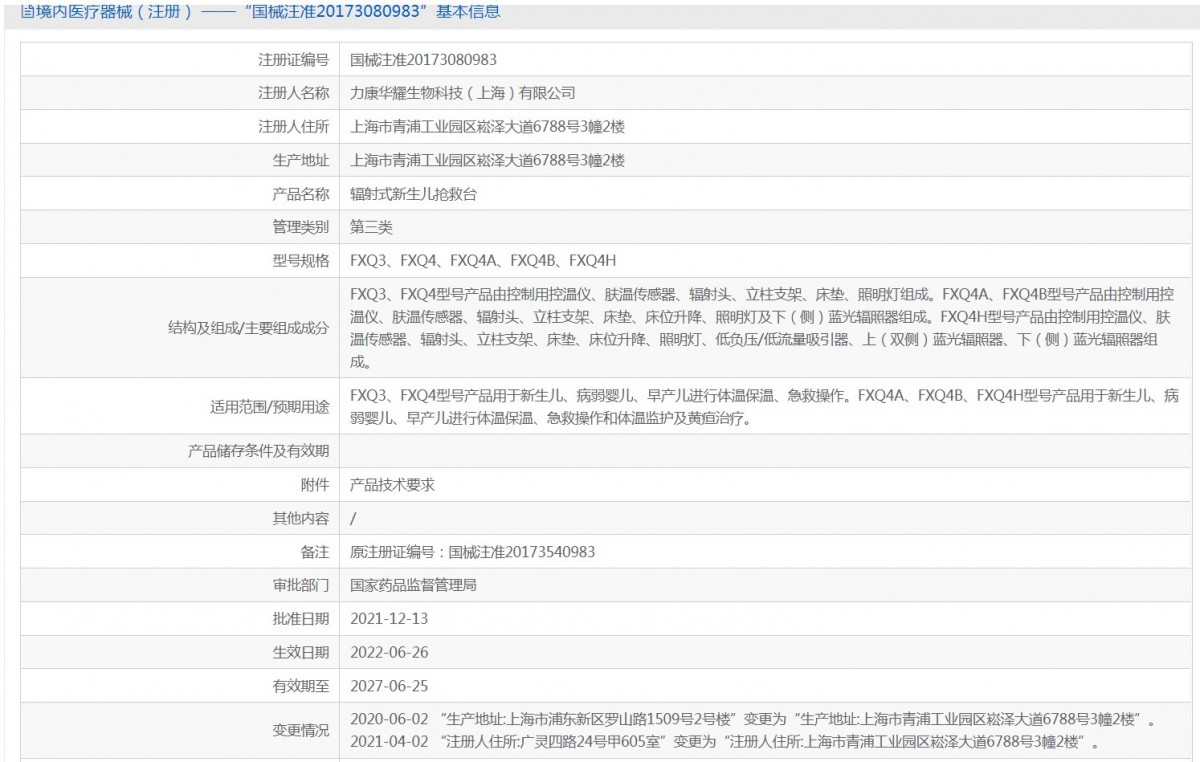1200x762 pixels.
Task: Click the 型号规格 label
Action: coord(300,261)
